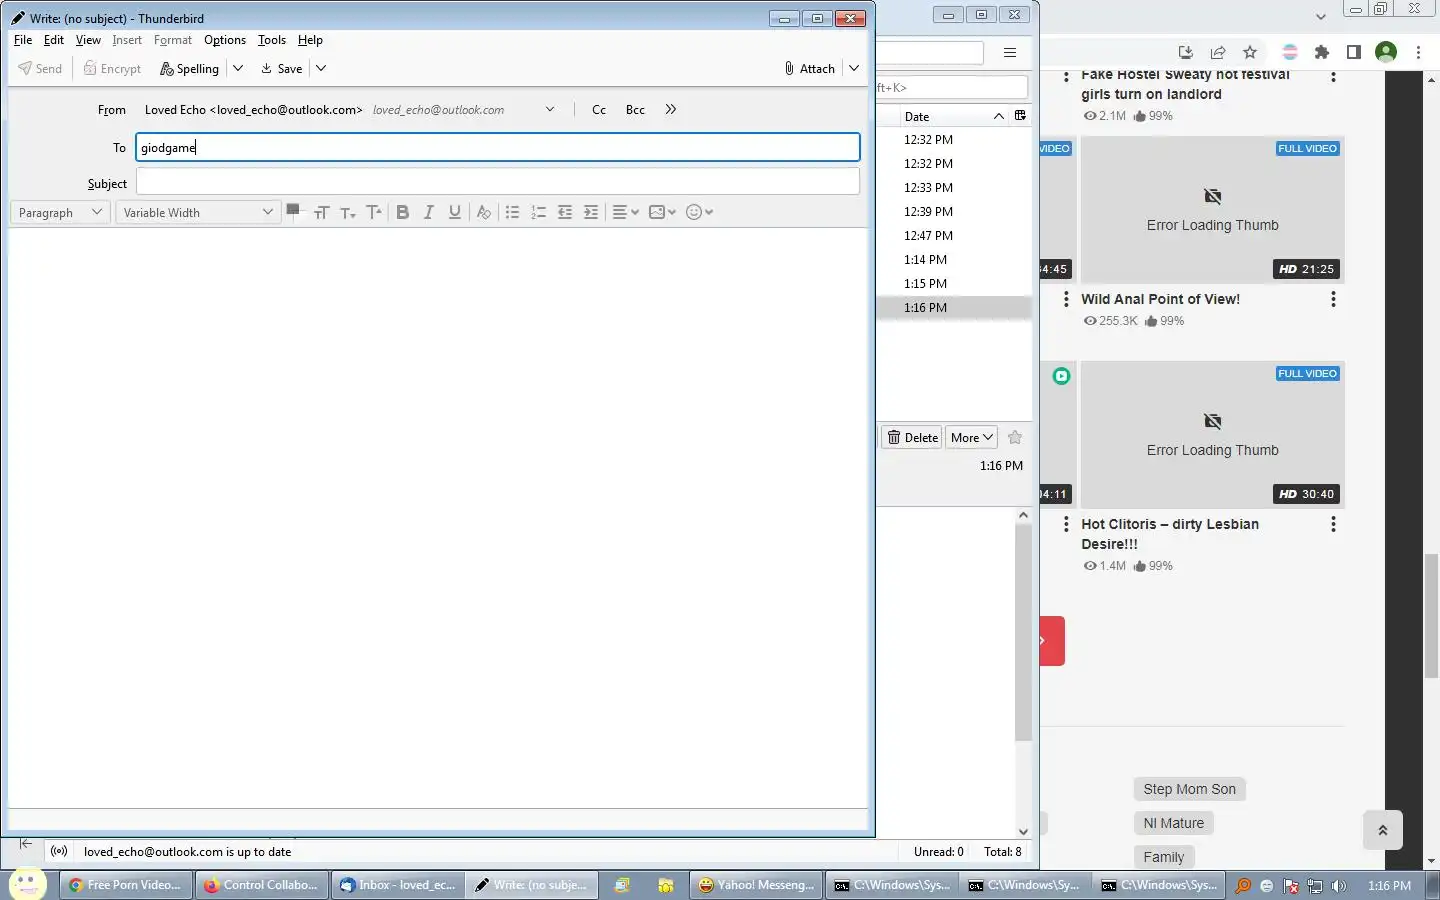
Task: Switch to Yahoo! Messenger taskbar item
Action: (756, 885)
